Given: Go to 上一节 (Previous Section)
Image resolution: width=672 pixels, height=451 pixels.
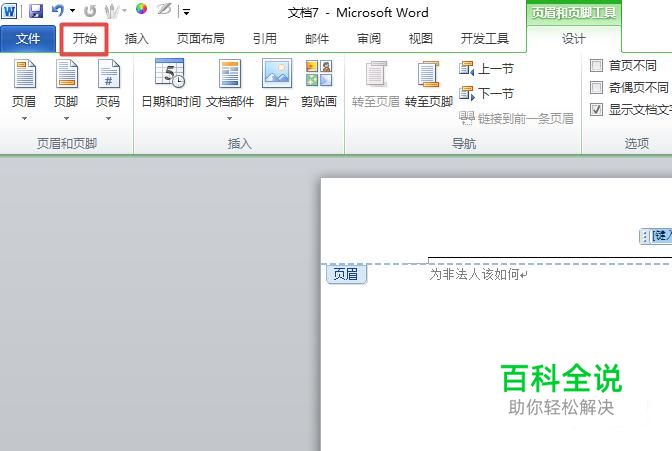Looking at the screenshot, I should (x=486, y=68).
